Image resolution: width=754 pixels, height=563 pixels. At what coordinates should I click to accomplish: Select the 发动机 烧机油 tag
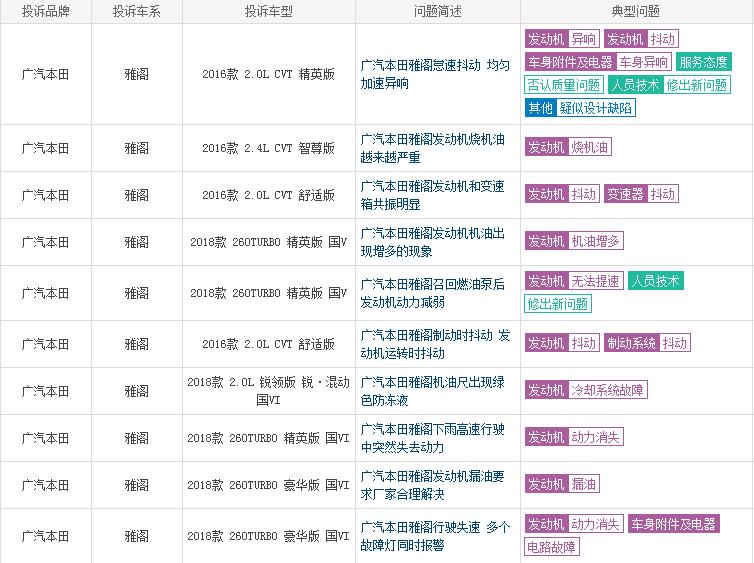click(x=568, y=147)
